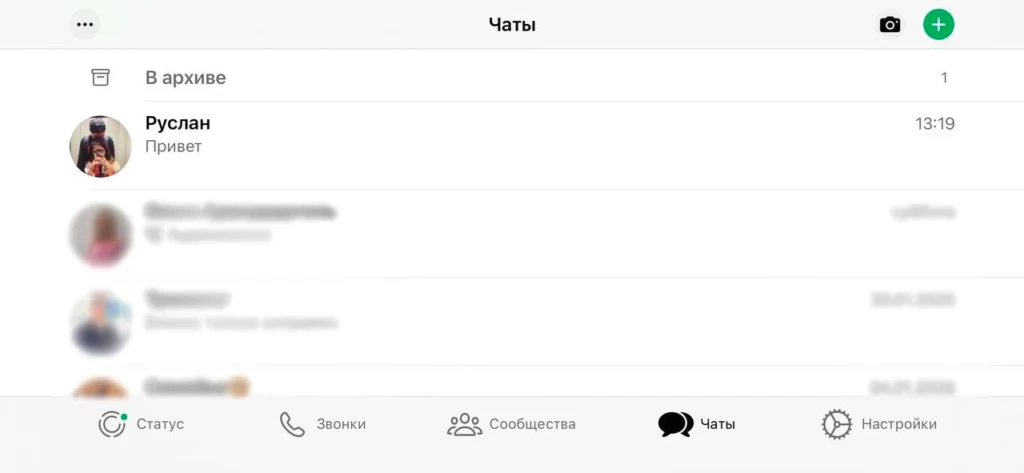
Task: Click the pink blurred contact avatar
Action: [x=101, y=235]
